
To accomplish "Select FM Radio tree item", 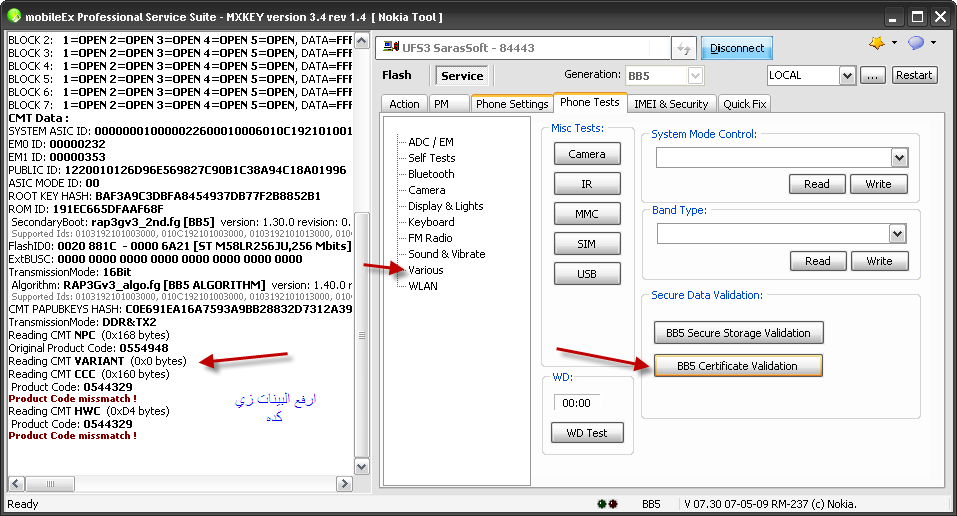I will [x=430, y=238].
